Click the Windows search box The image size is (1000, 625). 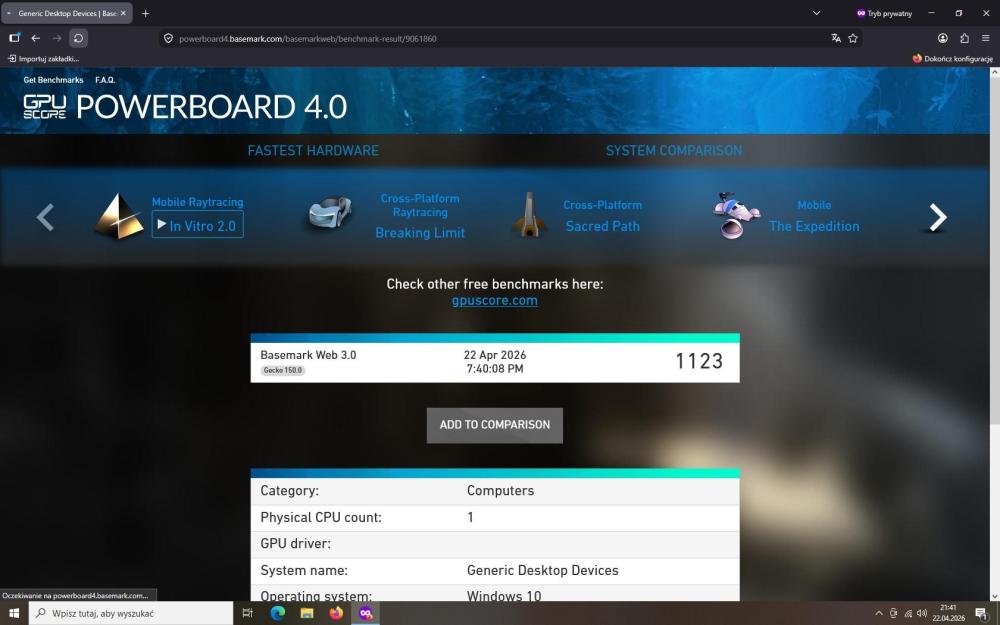pos(133,614)
